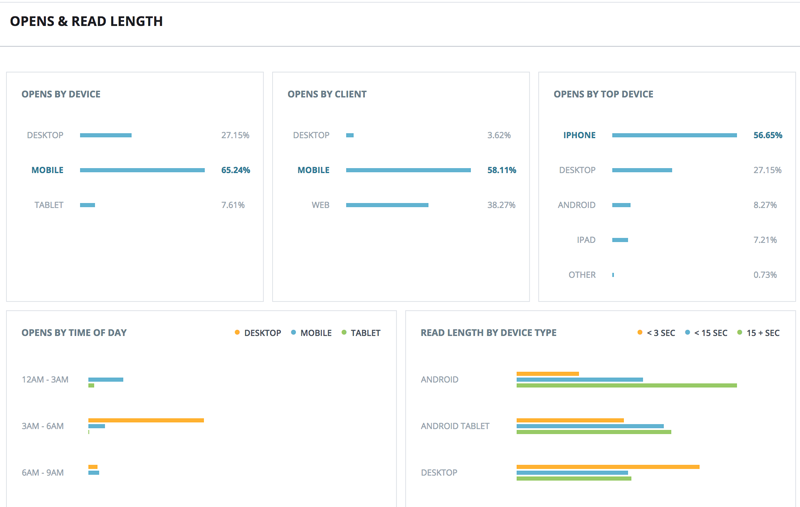Image resolution: width=800 pixels, height=507 pixels.
Task: Click the orange desktop bar for 3AM - 6AM
Action: (x=146, y=420)
